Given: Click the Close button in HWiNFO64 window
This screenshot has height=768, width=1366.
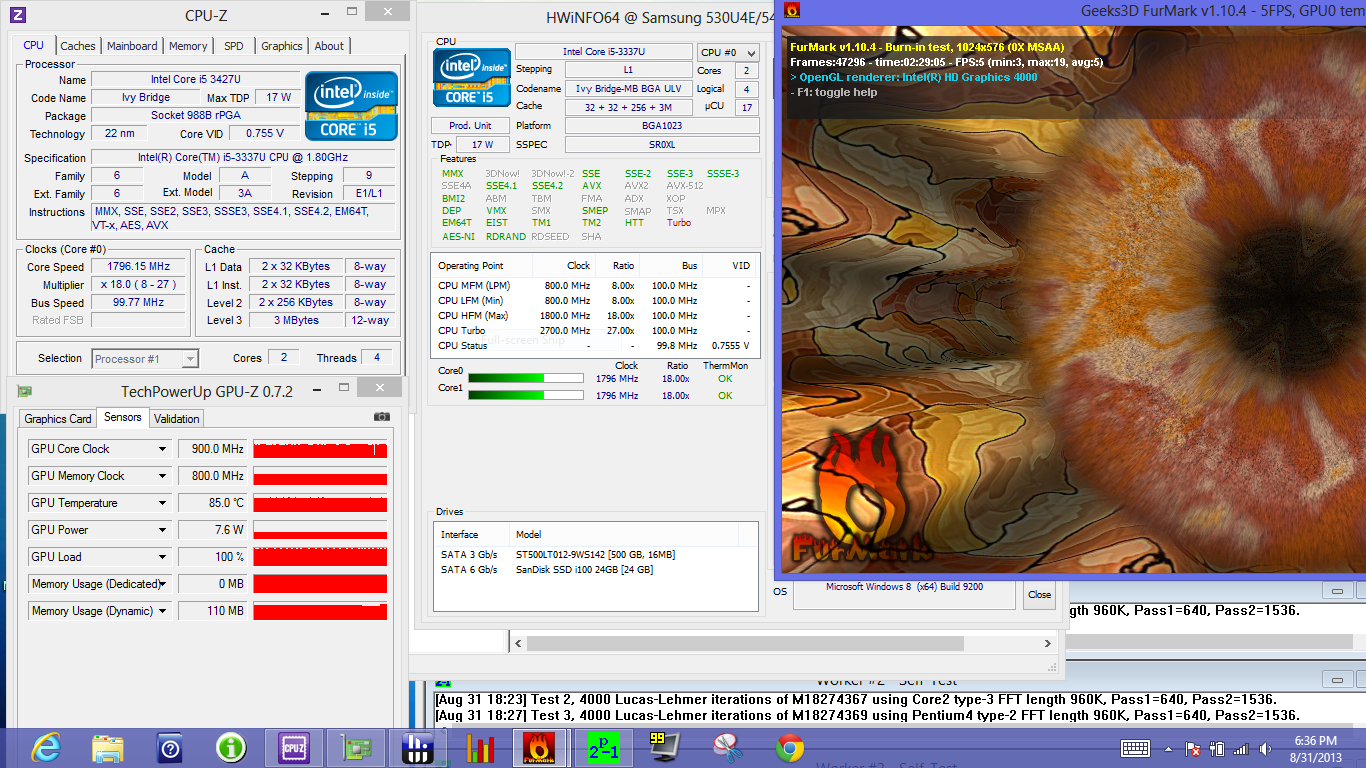Looking at the screenshot, I should tap(1040, 595).
